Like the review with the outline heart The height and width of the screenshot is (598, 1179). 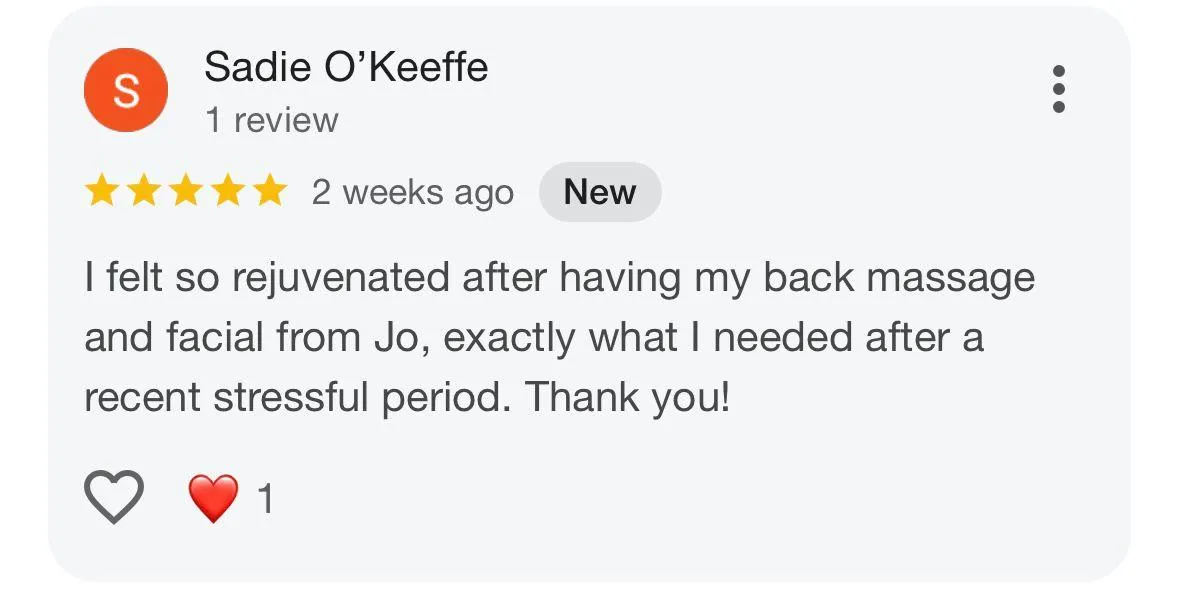coord(113,497)
